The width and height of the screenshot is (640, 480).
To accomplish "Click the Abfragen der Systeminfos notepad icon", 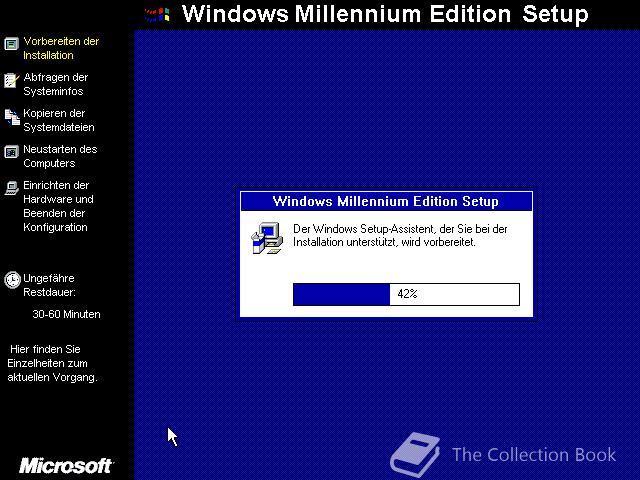I will point(11,80).
